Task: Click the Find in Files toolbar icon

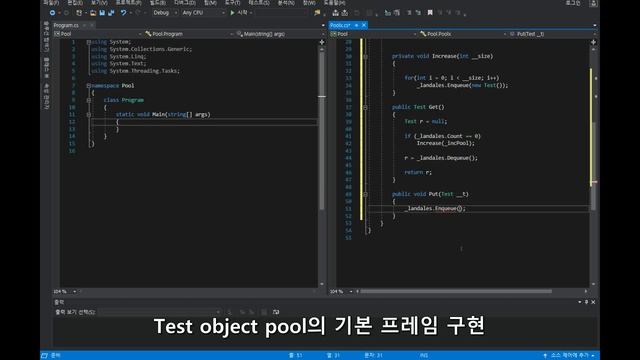Action: tap(317, 13)
